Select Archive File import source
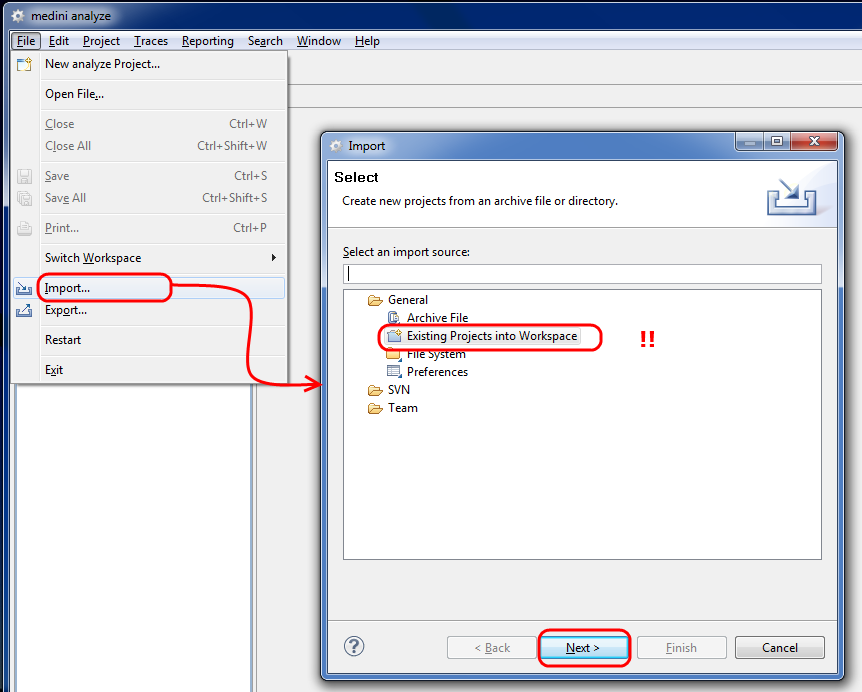The width and height of the screenshot is (862, 692). [x=437, y=318]
